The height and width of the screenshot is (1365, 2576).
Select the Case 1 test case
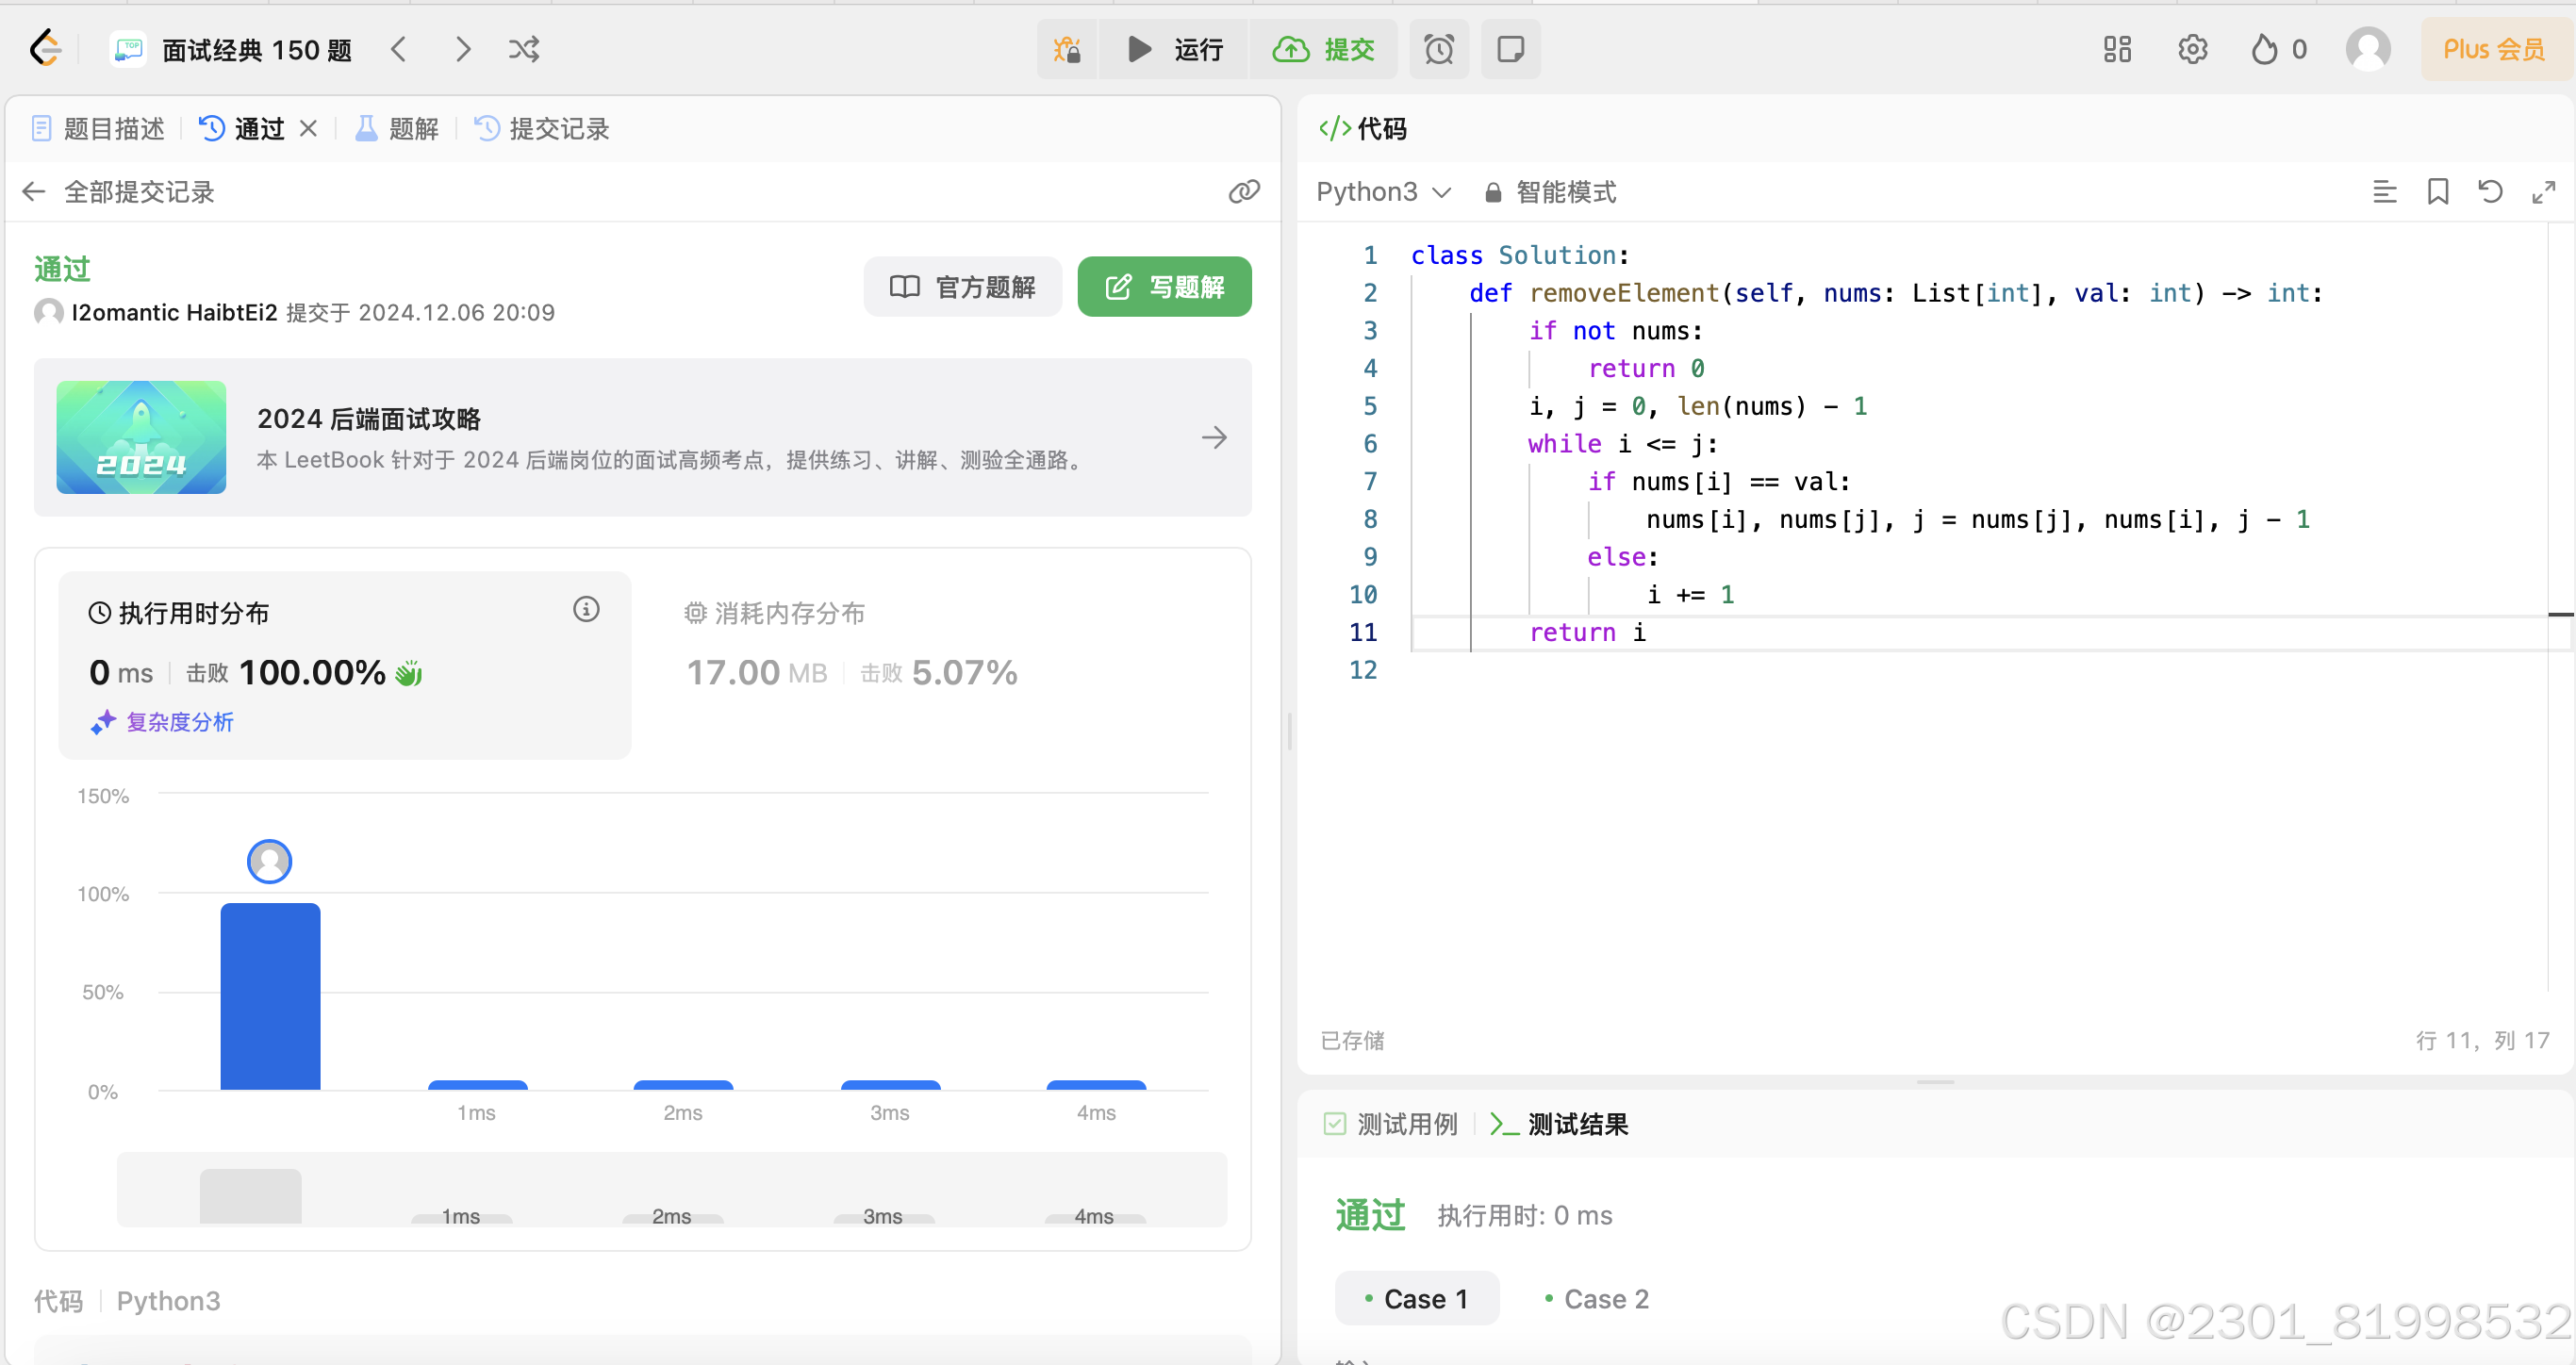[x=1416, y=1298]
